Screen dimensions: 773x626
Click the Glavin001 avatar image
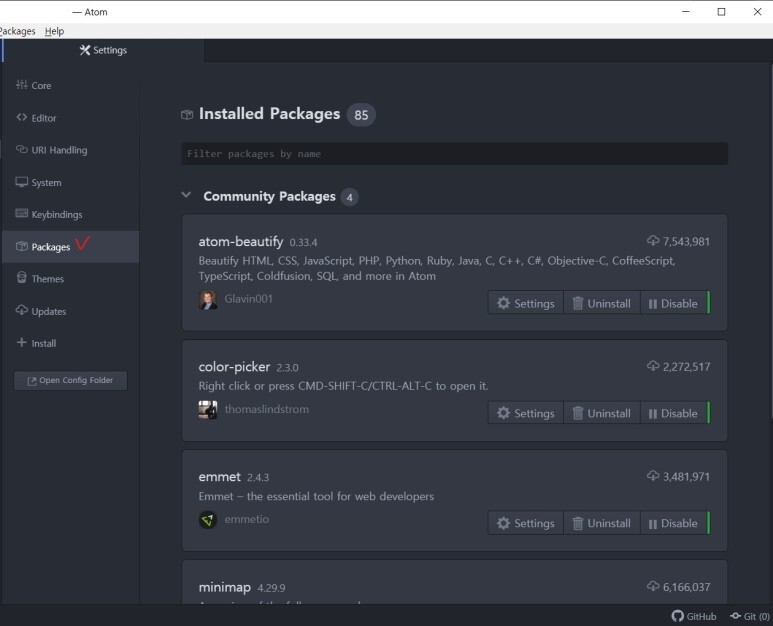(x=208, y=300)
